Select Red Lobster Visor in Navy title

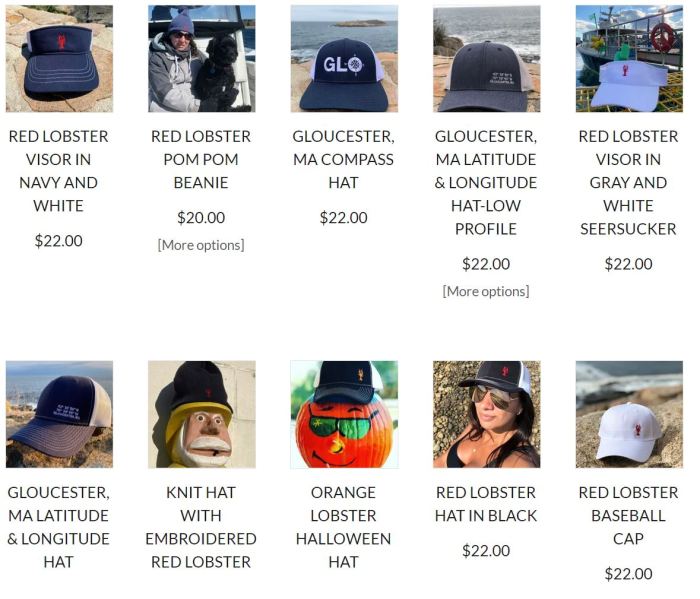click(58, 171)
